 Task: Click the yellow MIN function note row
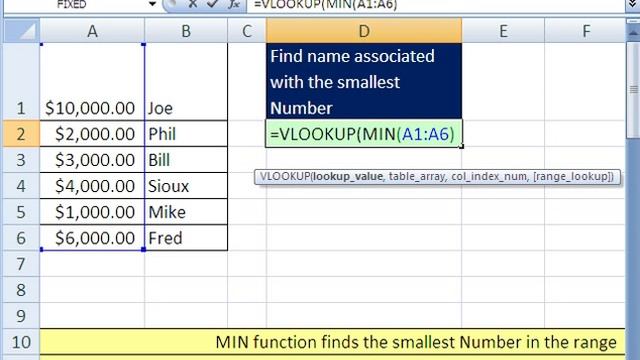coord(332,342)
